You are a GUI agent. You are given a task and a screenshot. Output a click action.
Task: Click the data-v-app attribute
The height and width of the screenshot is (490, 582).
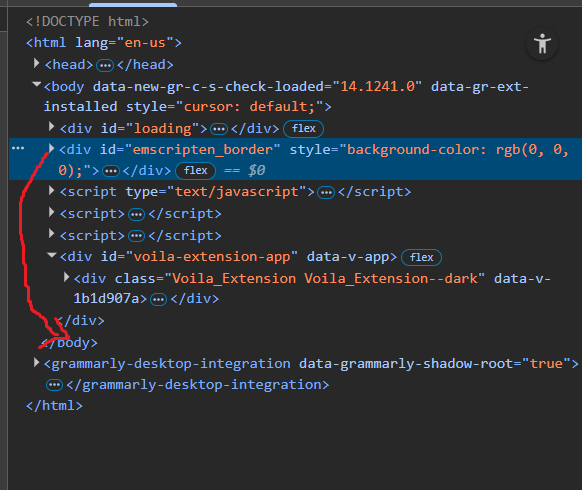tap(347, 257)
